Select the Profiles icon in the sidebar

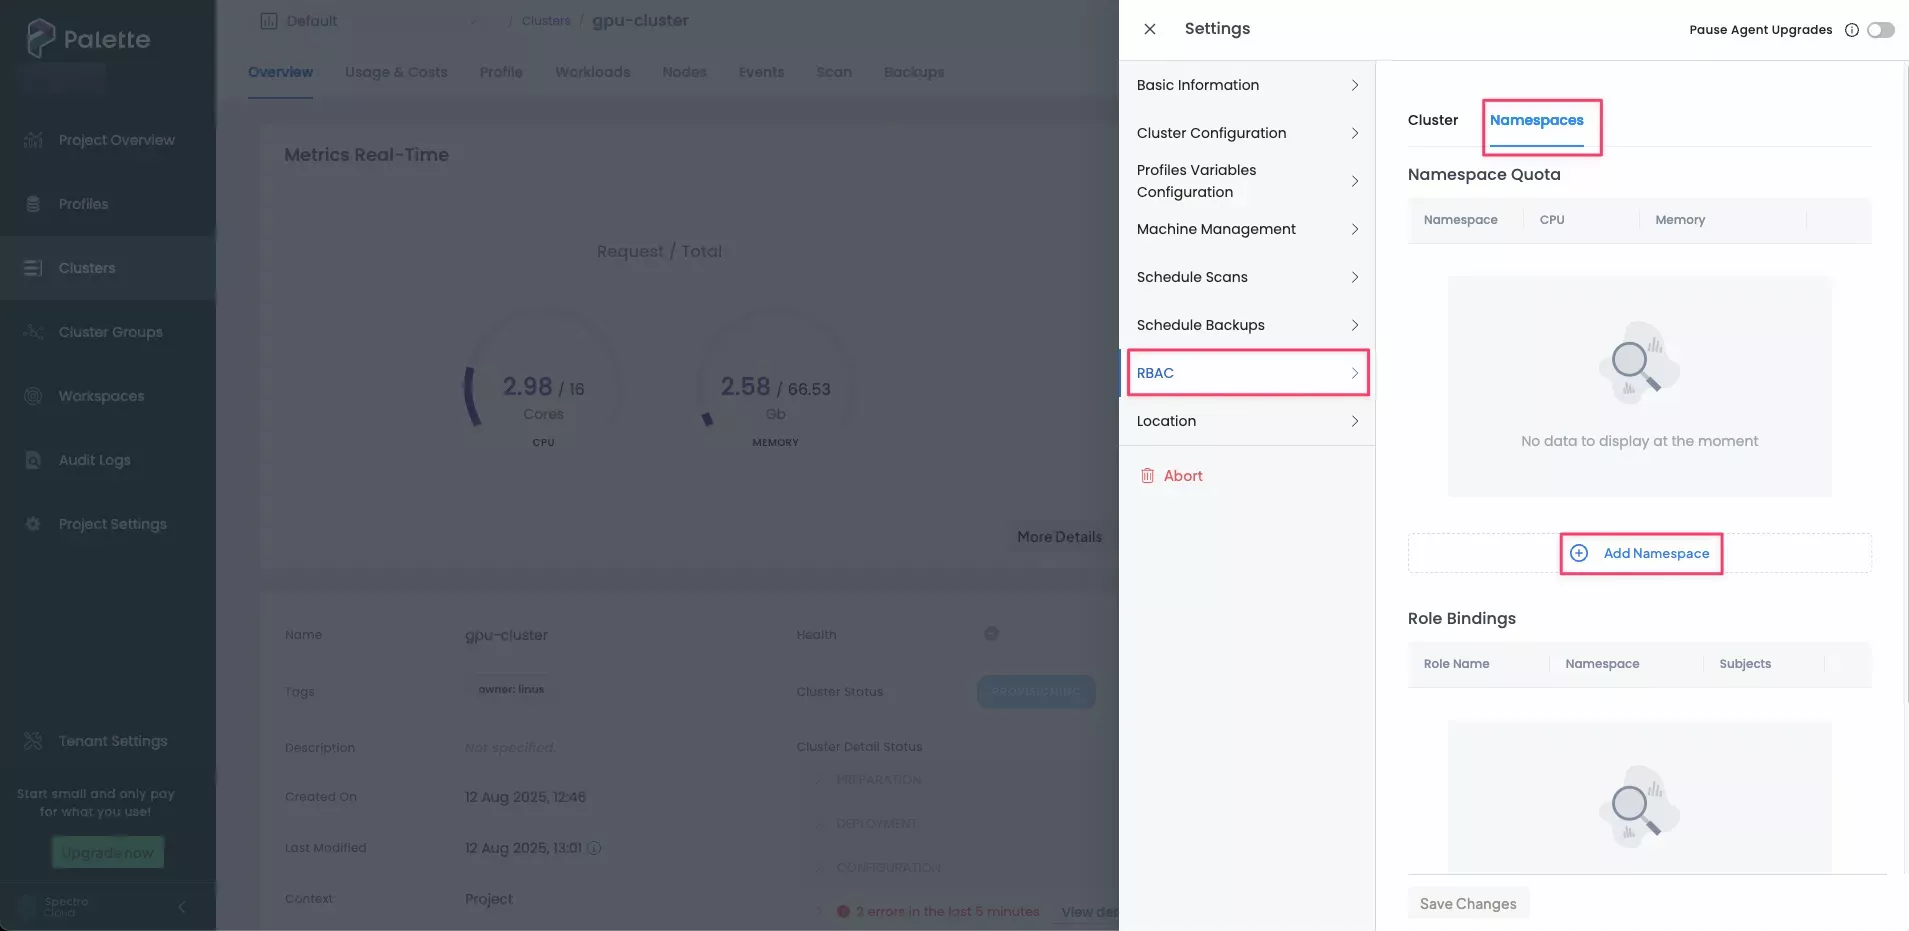point(33,204)
